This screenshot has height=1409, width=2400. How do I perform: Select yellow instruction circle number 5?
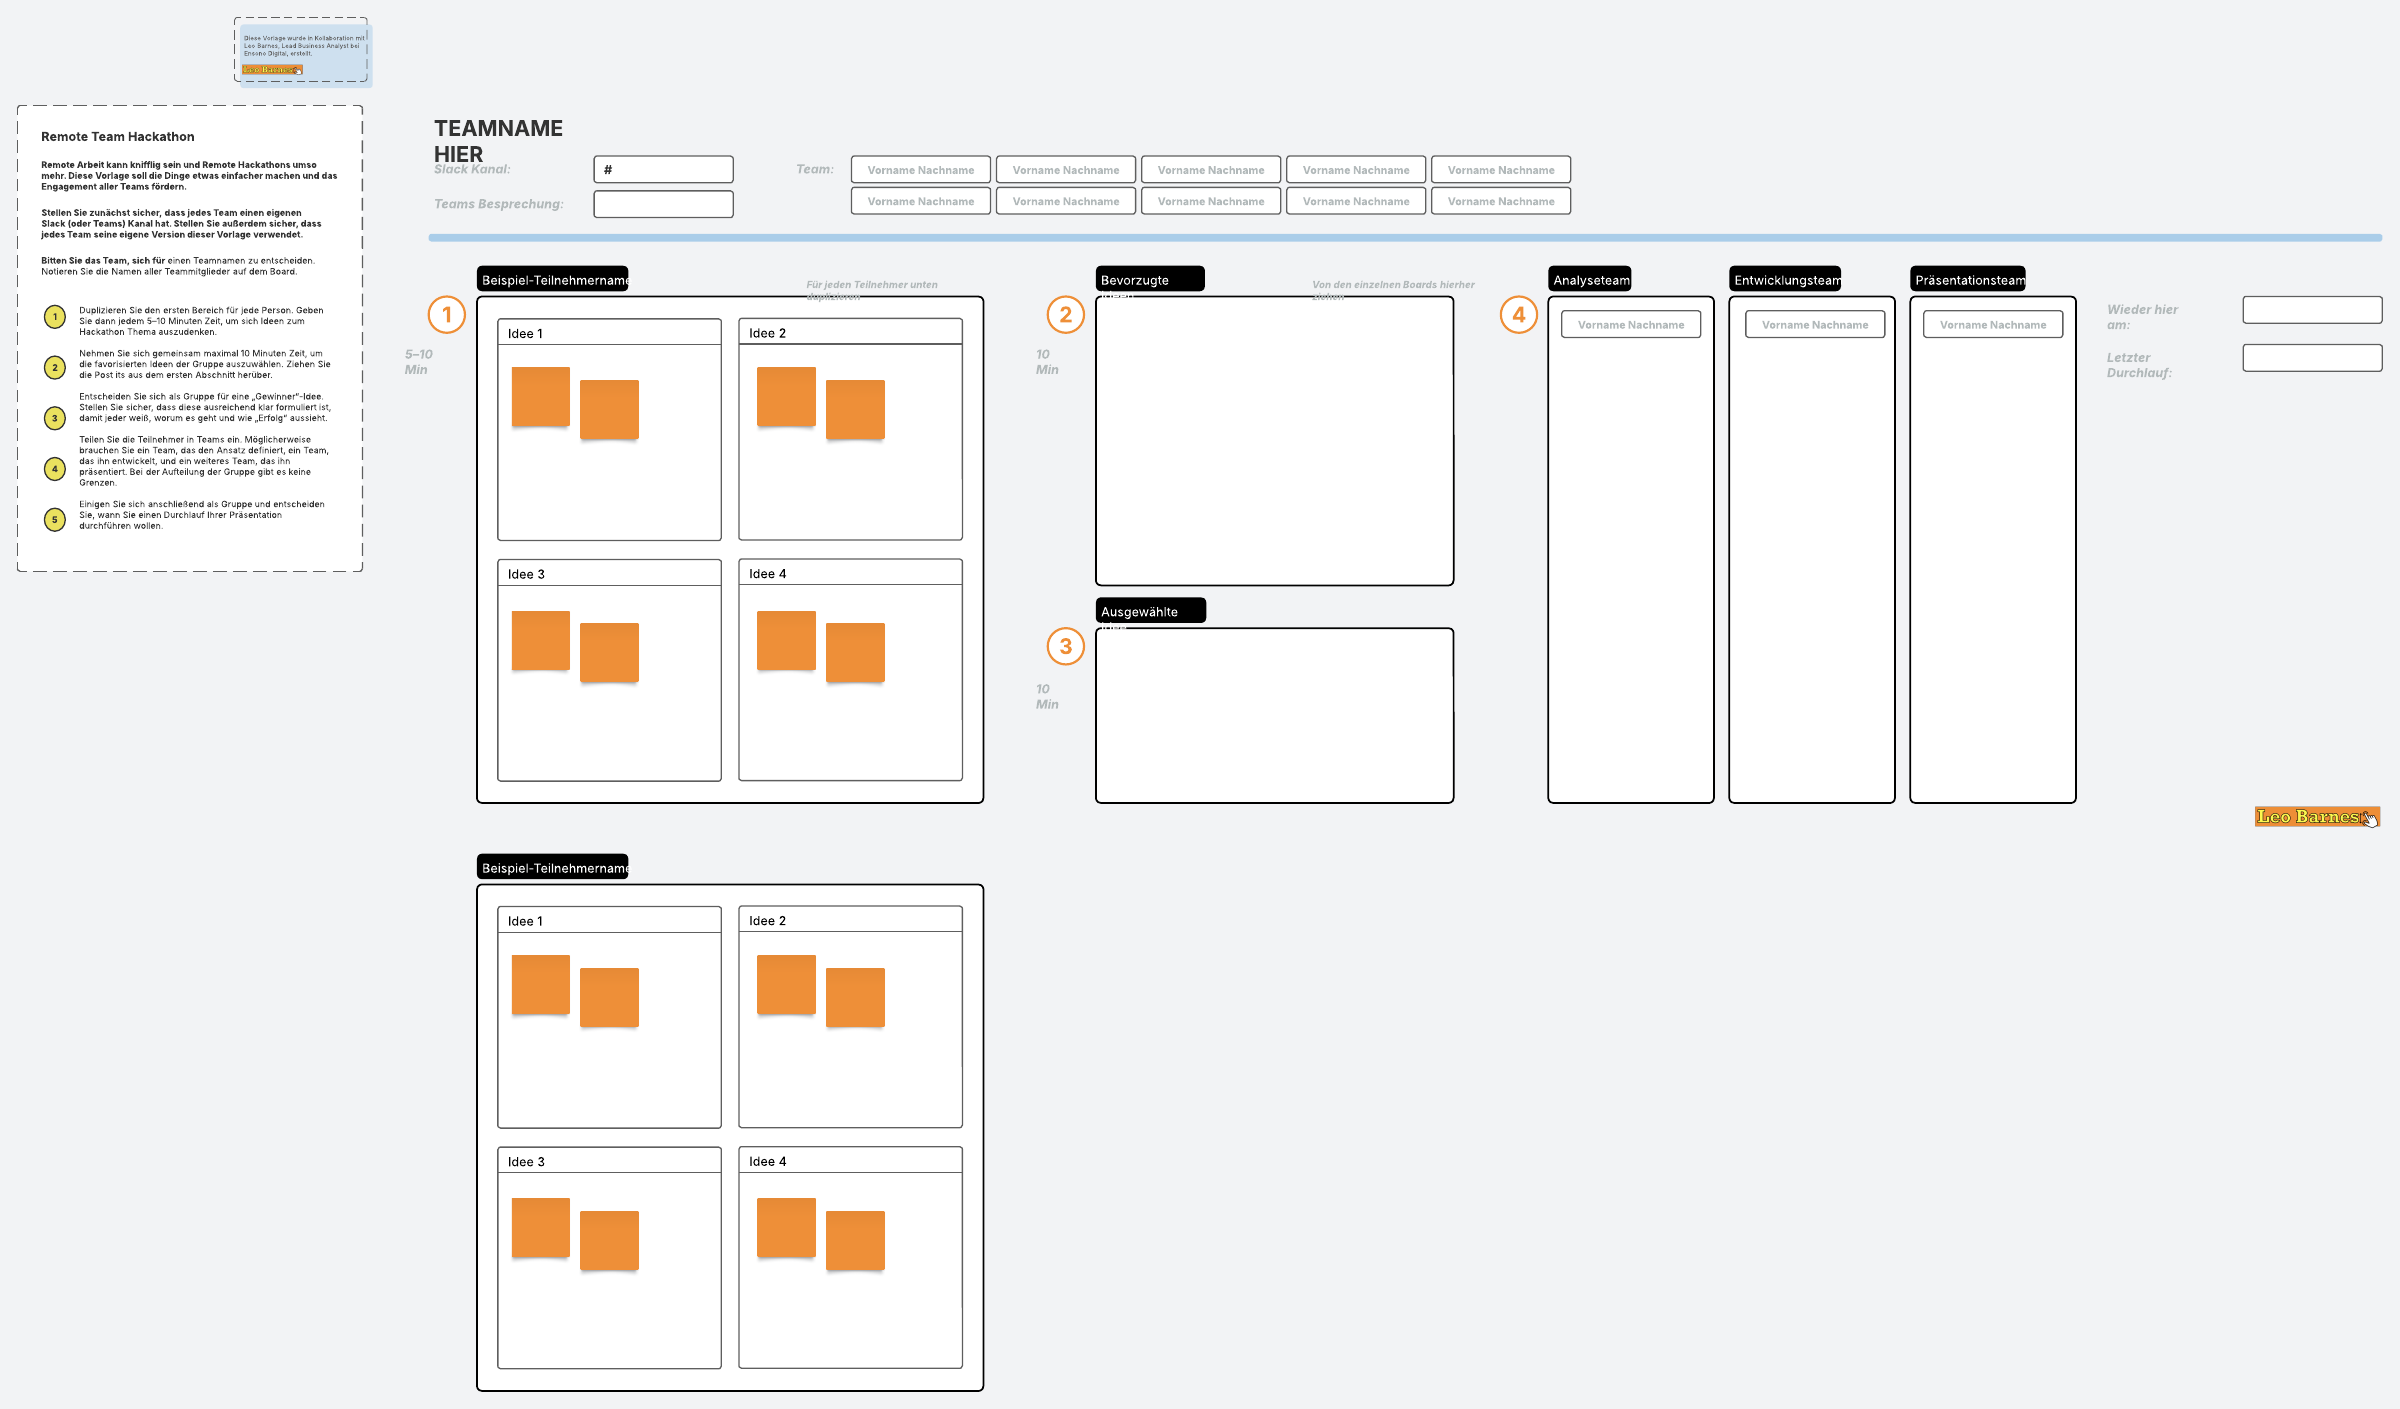55,519
